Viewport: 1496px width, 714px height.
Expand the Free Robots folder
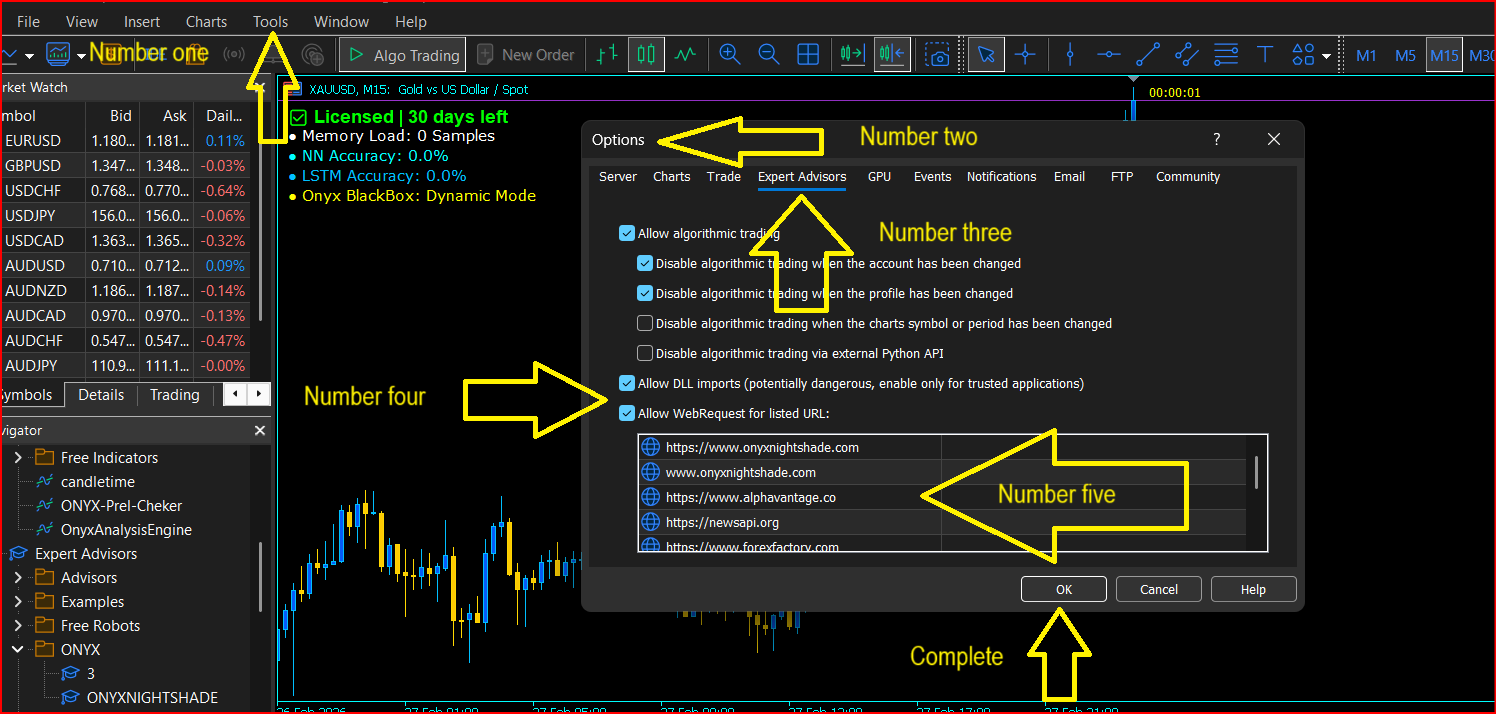pyautogui.click(x=18, y=626)
